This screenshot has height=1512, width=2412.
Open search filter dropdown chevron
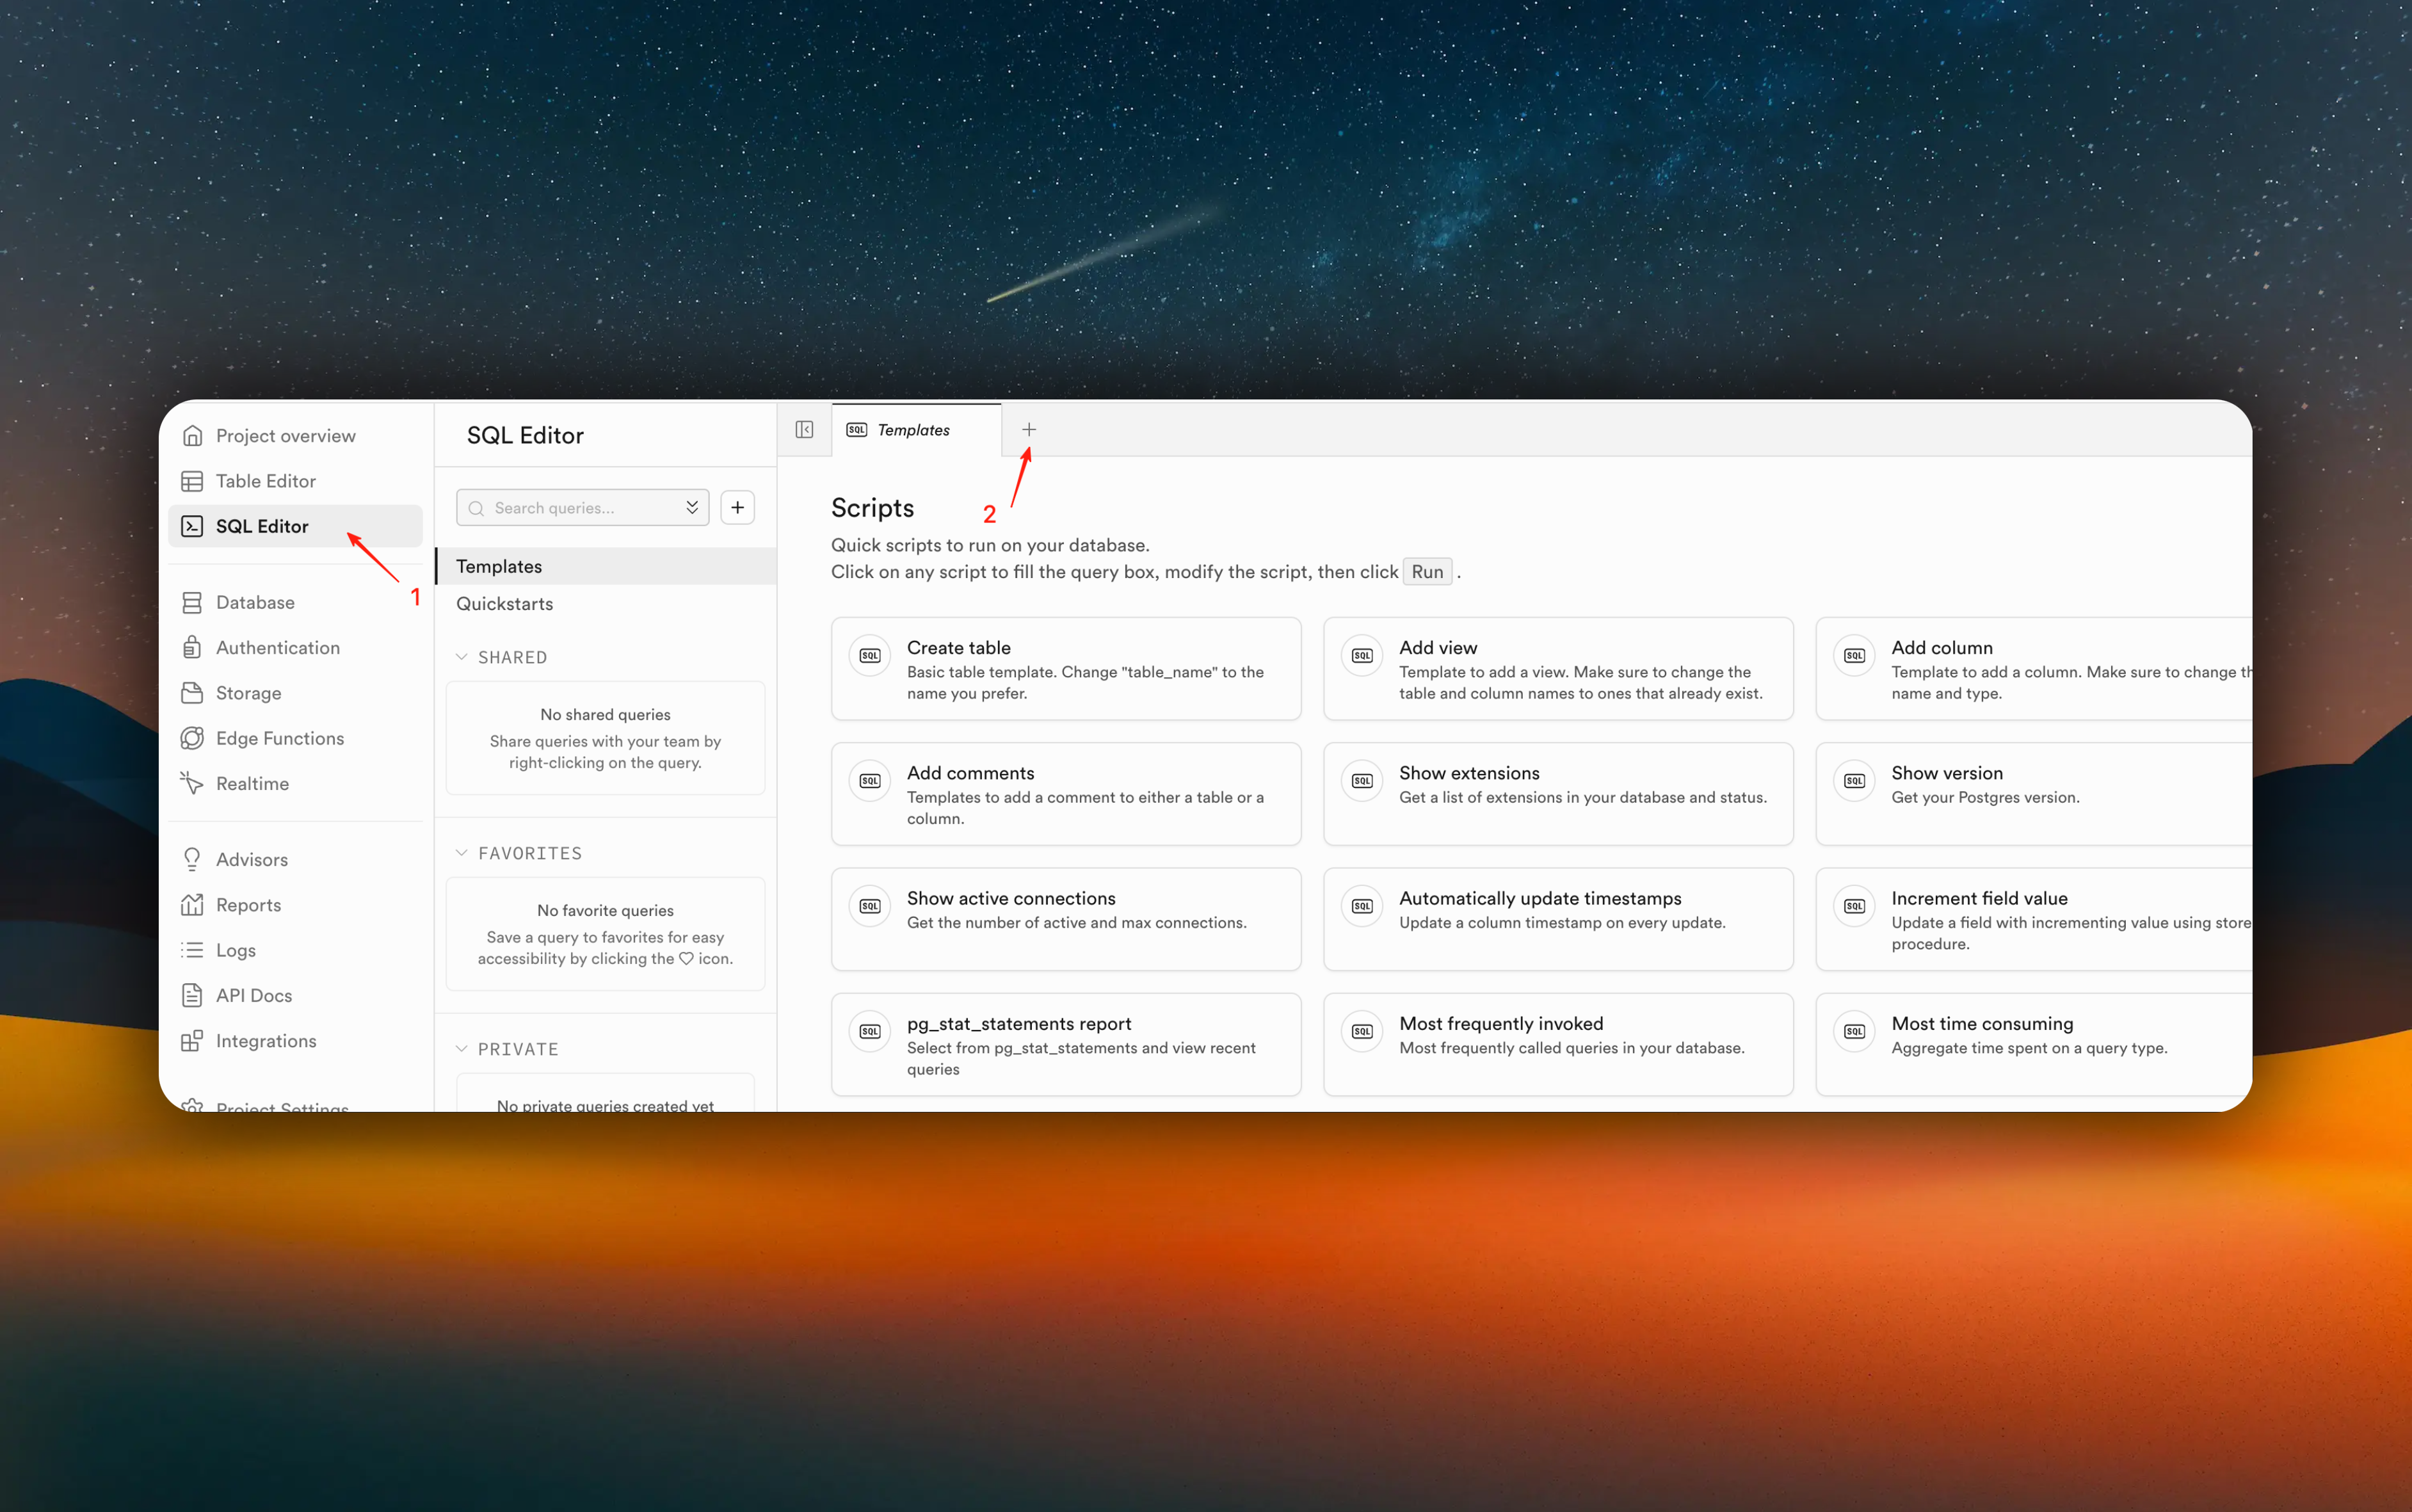pos(692,507)
